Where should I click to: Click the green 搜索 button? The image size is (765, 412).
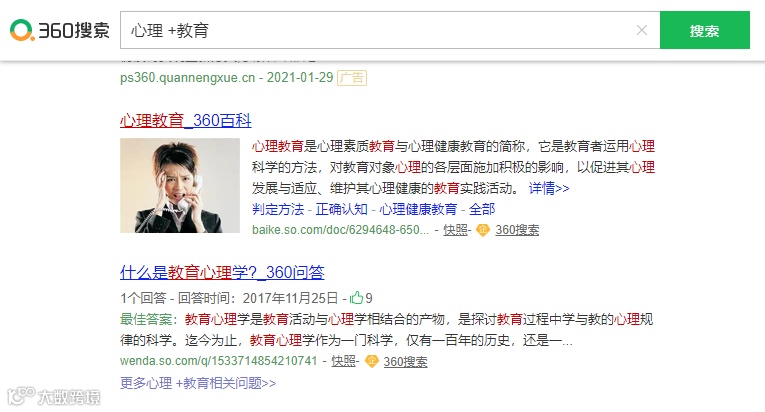point(705,30)
